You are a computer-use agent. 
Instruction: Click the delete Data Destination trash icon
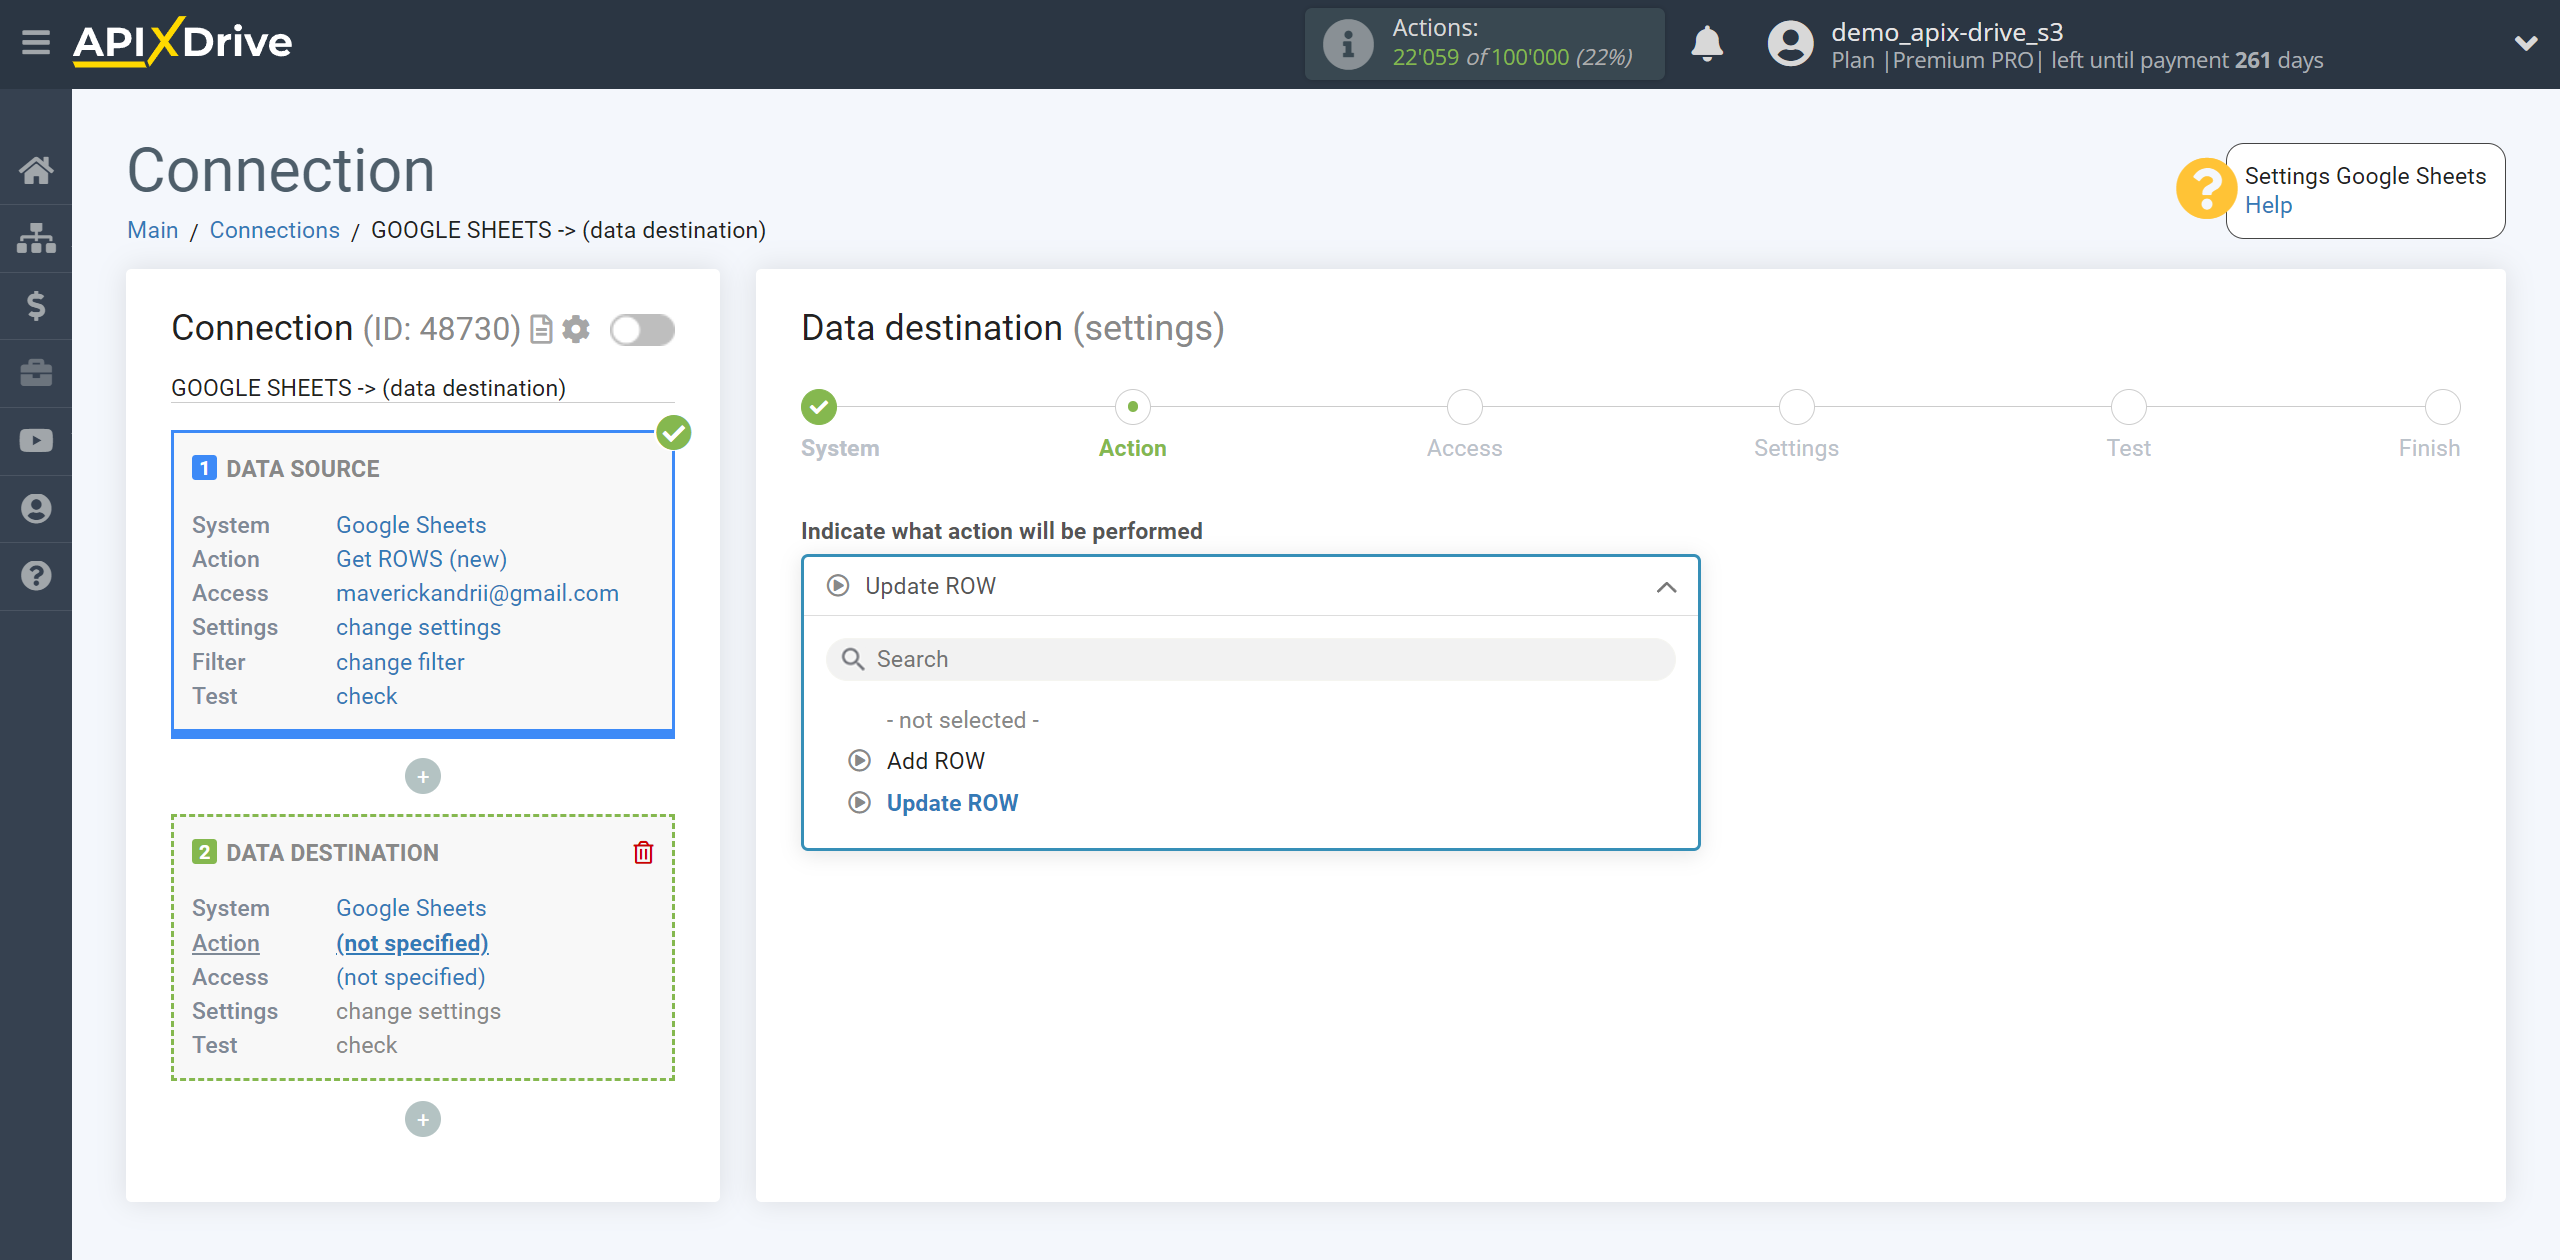coord(645,852)
